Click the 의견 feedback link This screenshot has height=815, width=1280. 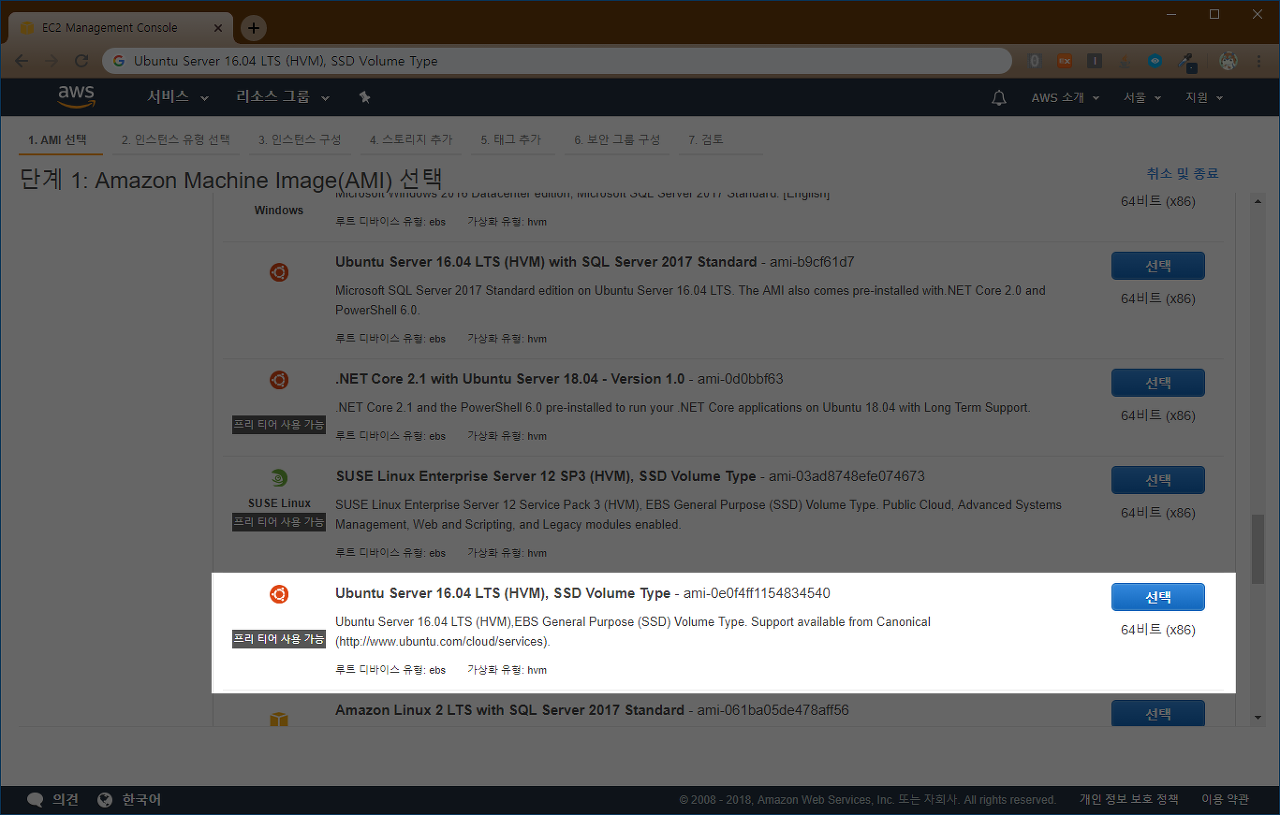point(66,800)
